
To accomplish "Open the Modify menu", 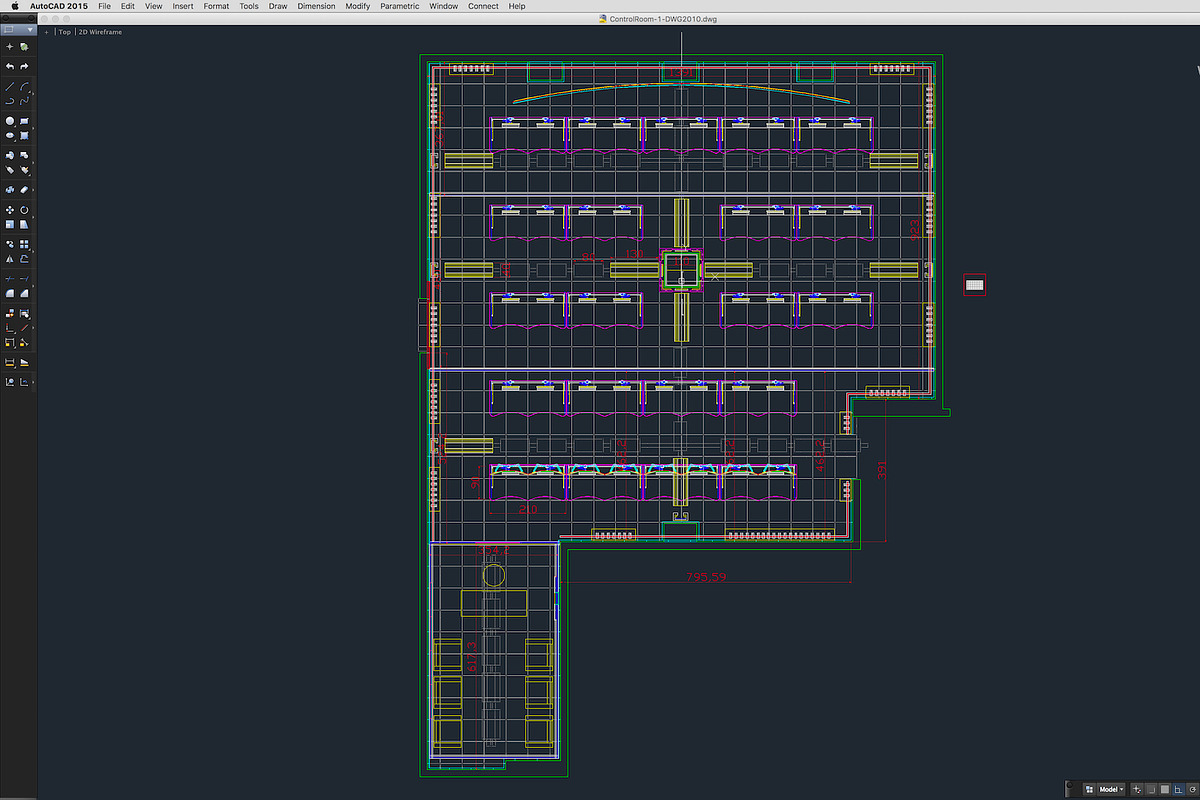I will pyautogui.click(x=357, y=6).
